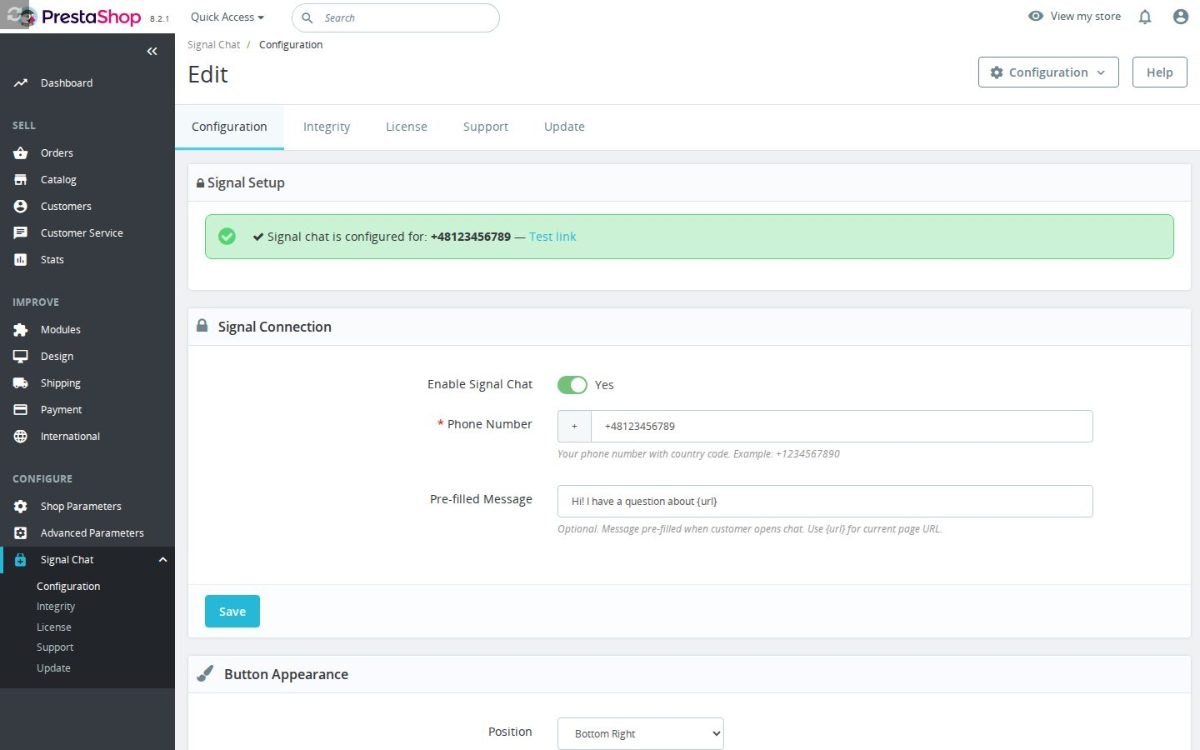The height and width of the screenshot is (750, 1200).
Task: Click the Payment card icon
Action: (x=20, y=410)
